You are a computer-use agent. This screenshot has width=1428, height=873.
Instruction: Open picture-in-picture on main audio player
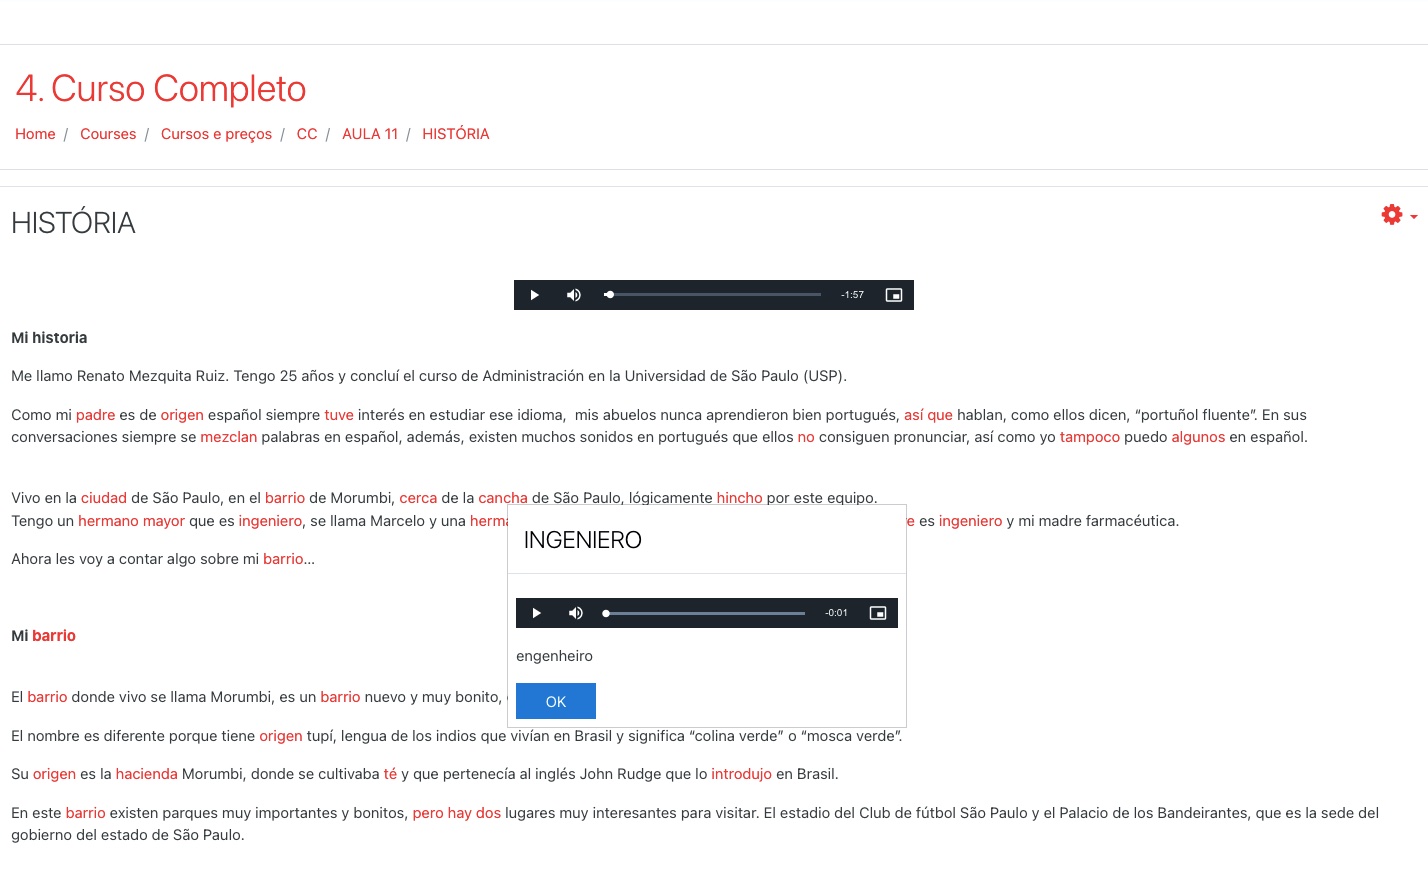pos(894,295)
